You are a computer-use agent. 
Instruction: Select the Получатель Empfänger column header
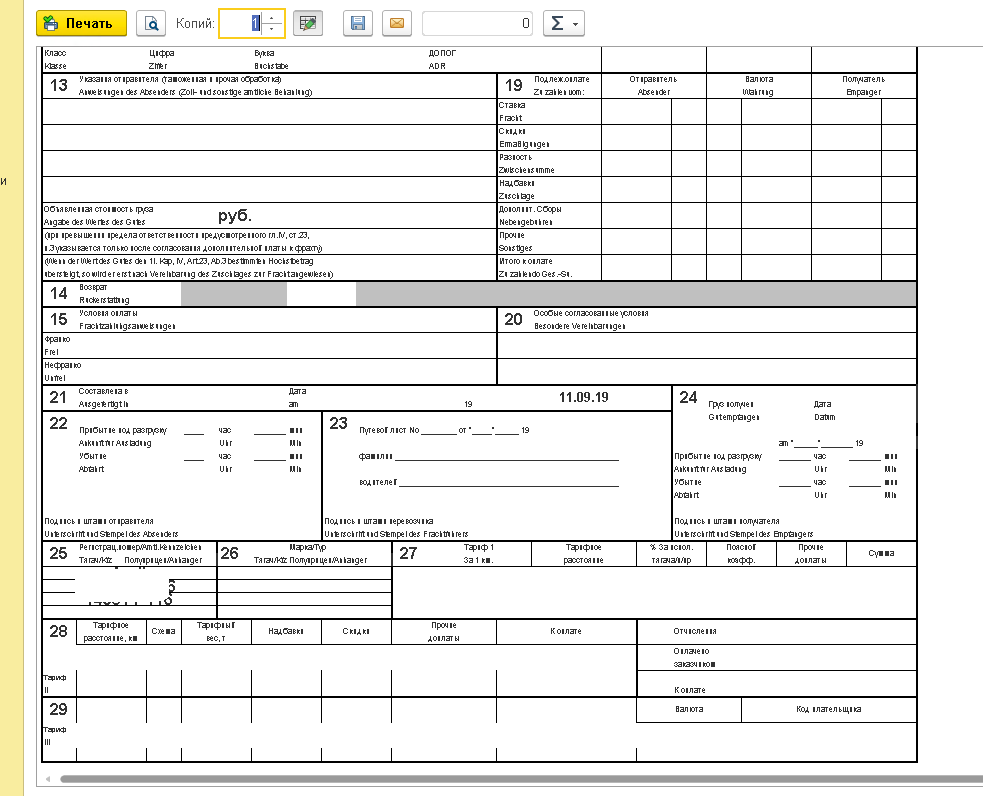(x=864, y=85)
